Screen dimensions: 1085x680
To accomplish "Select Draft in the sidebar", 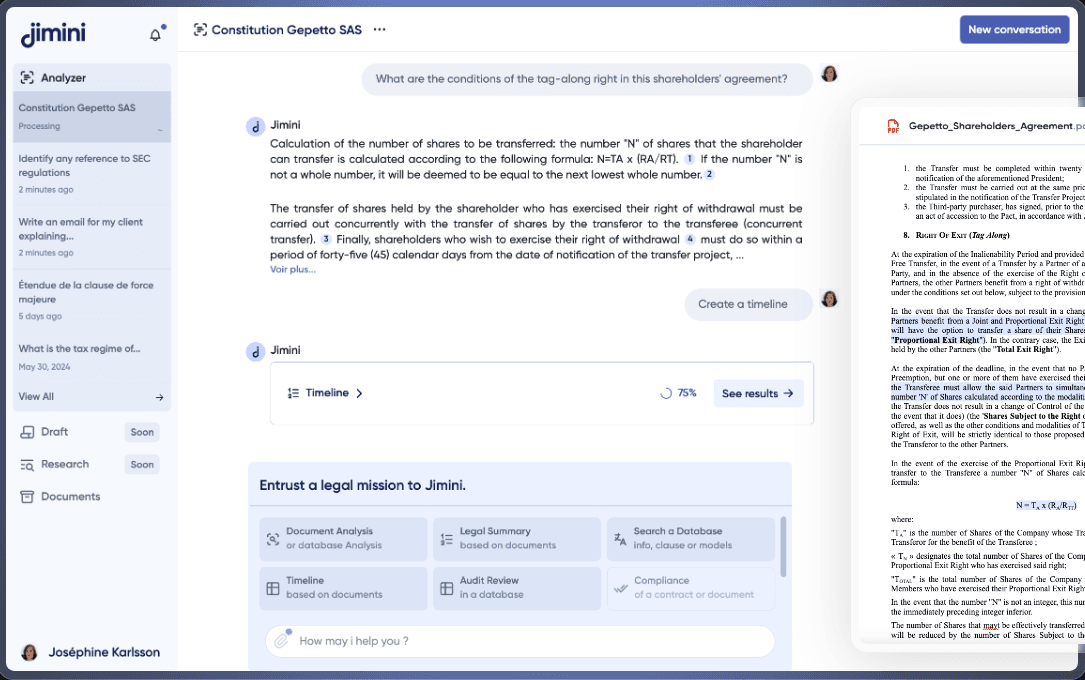I will point(55,432).
